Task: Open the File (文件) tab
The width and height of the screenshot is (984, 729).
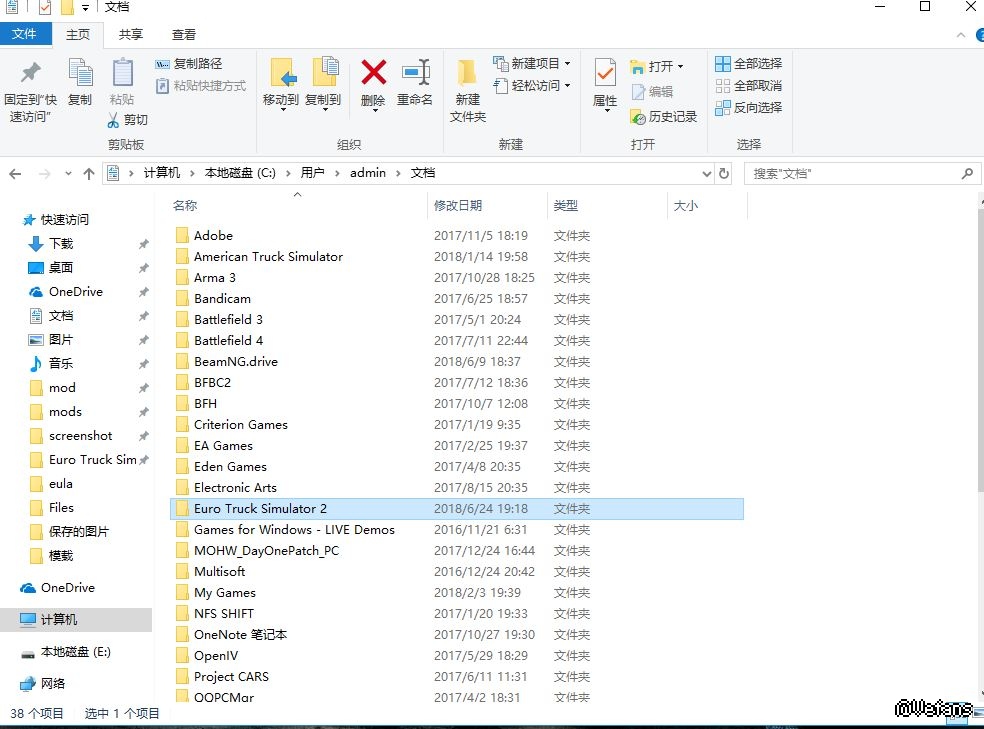Action: tap(24, 34)
